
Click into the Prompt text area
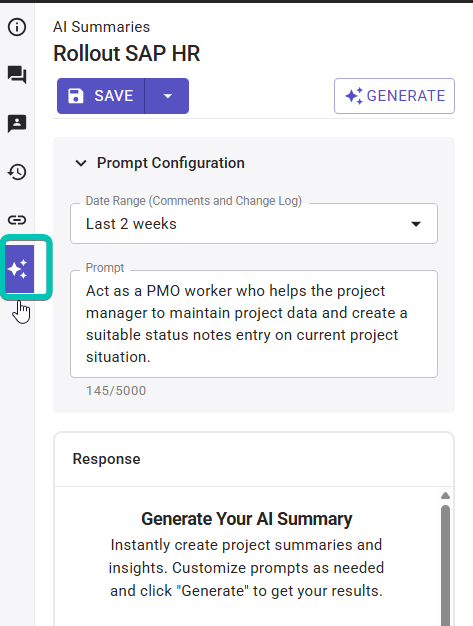pos(254,324)
